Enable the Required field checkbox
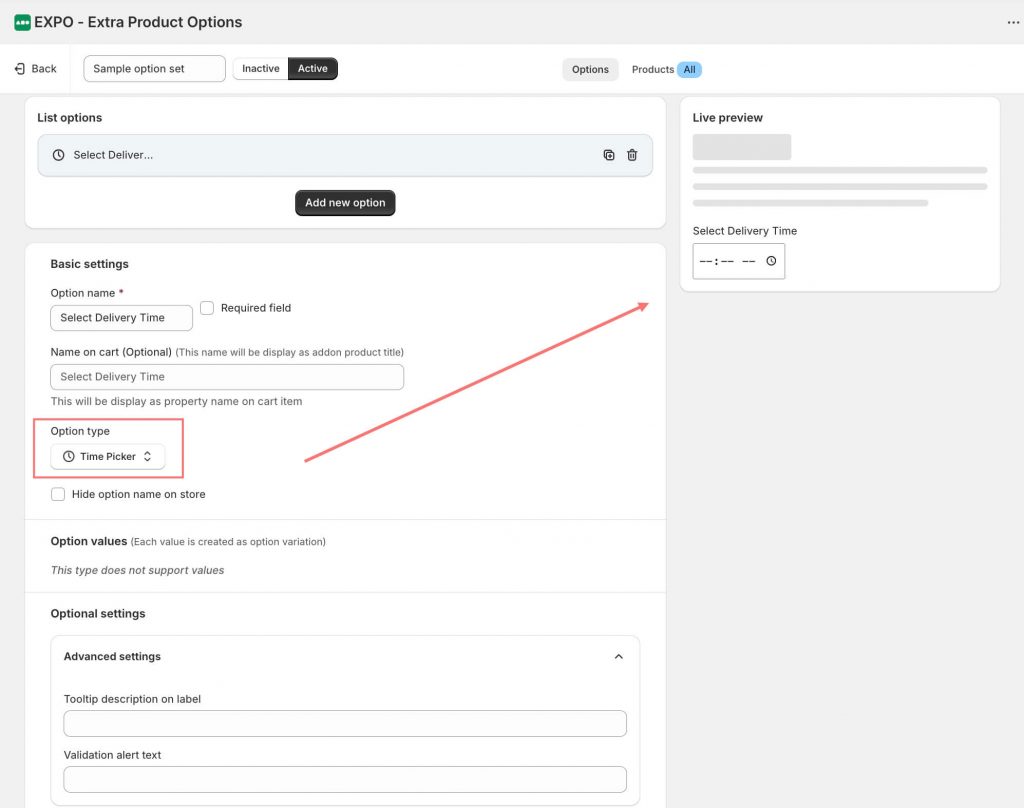1024x808 pixels. (x=207, y=308)
